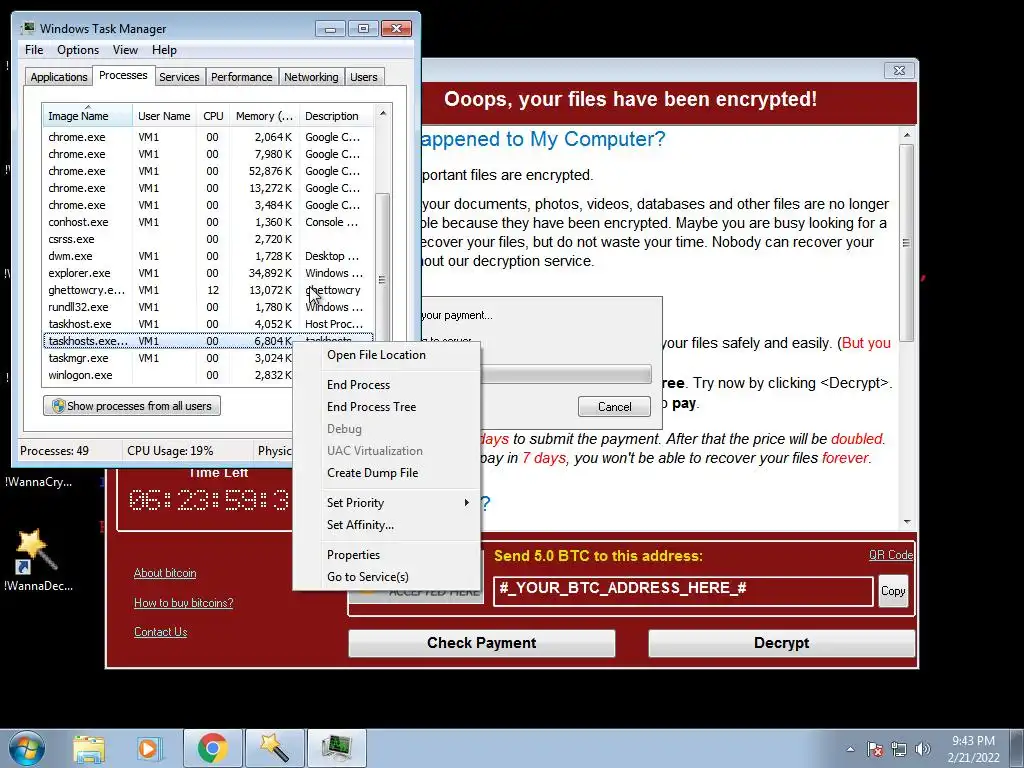Open the Contact Us link
1024x768 pixels.
(161, 632)
